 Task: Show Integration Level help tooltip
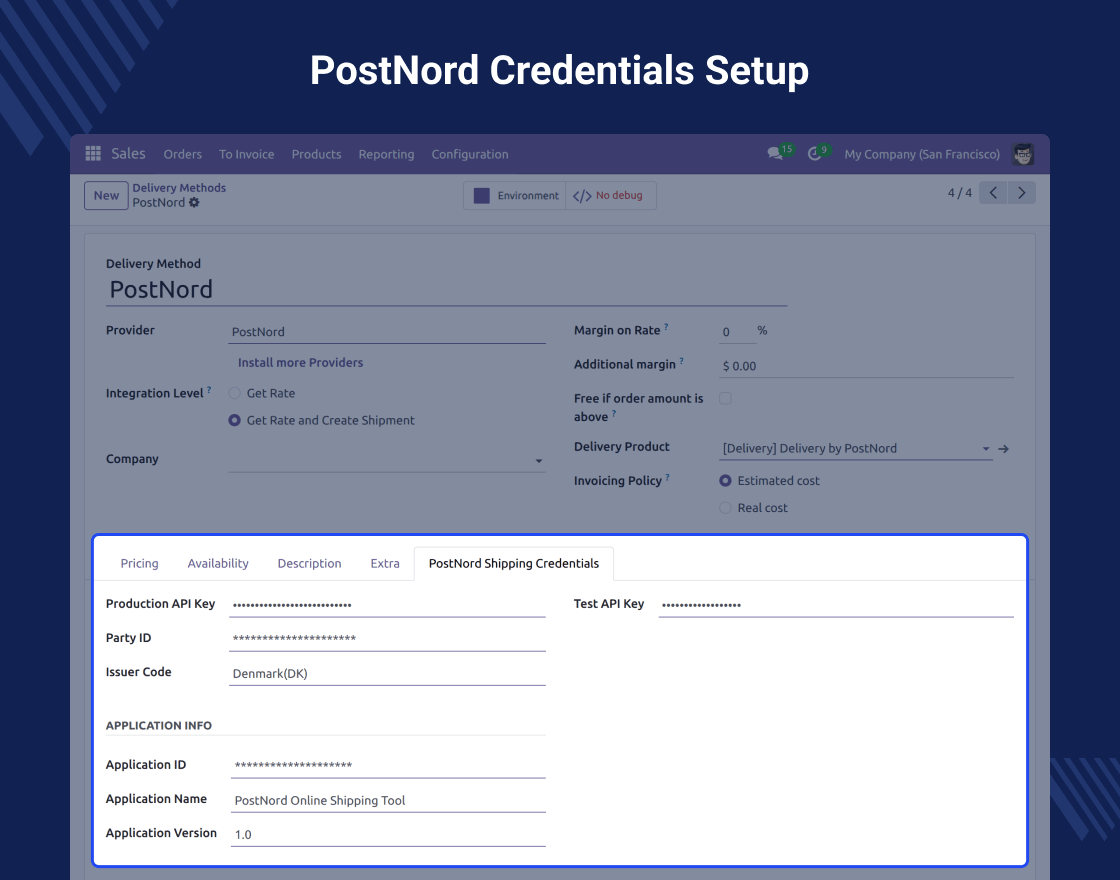pyautogui.click(x=209, y=390)
